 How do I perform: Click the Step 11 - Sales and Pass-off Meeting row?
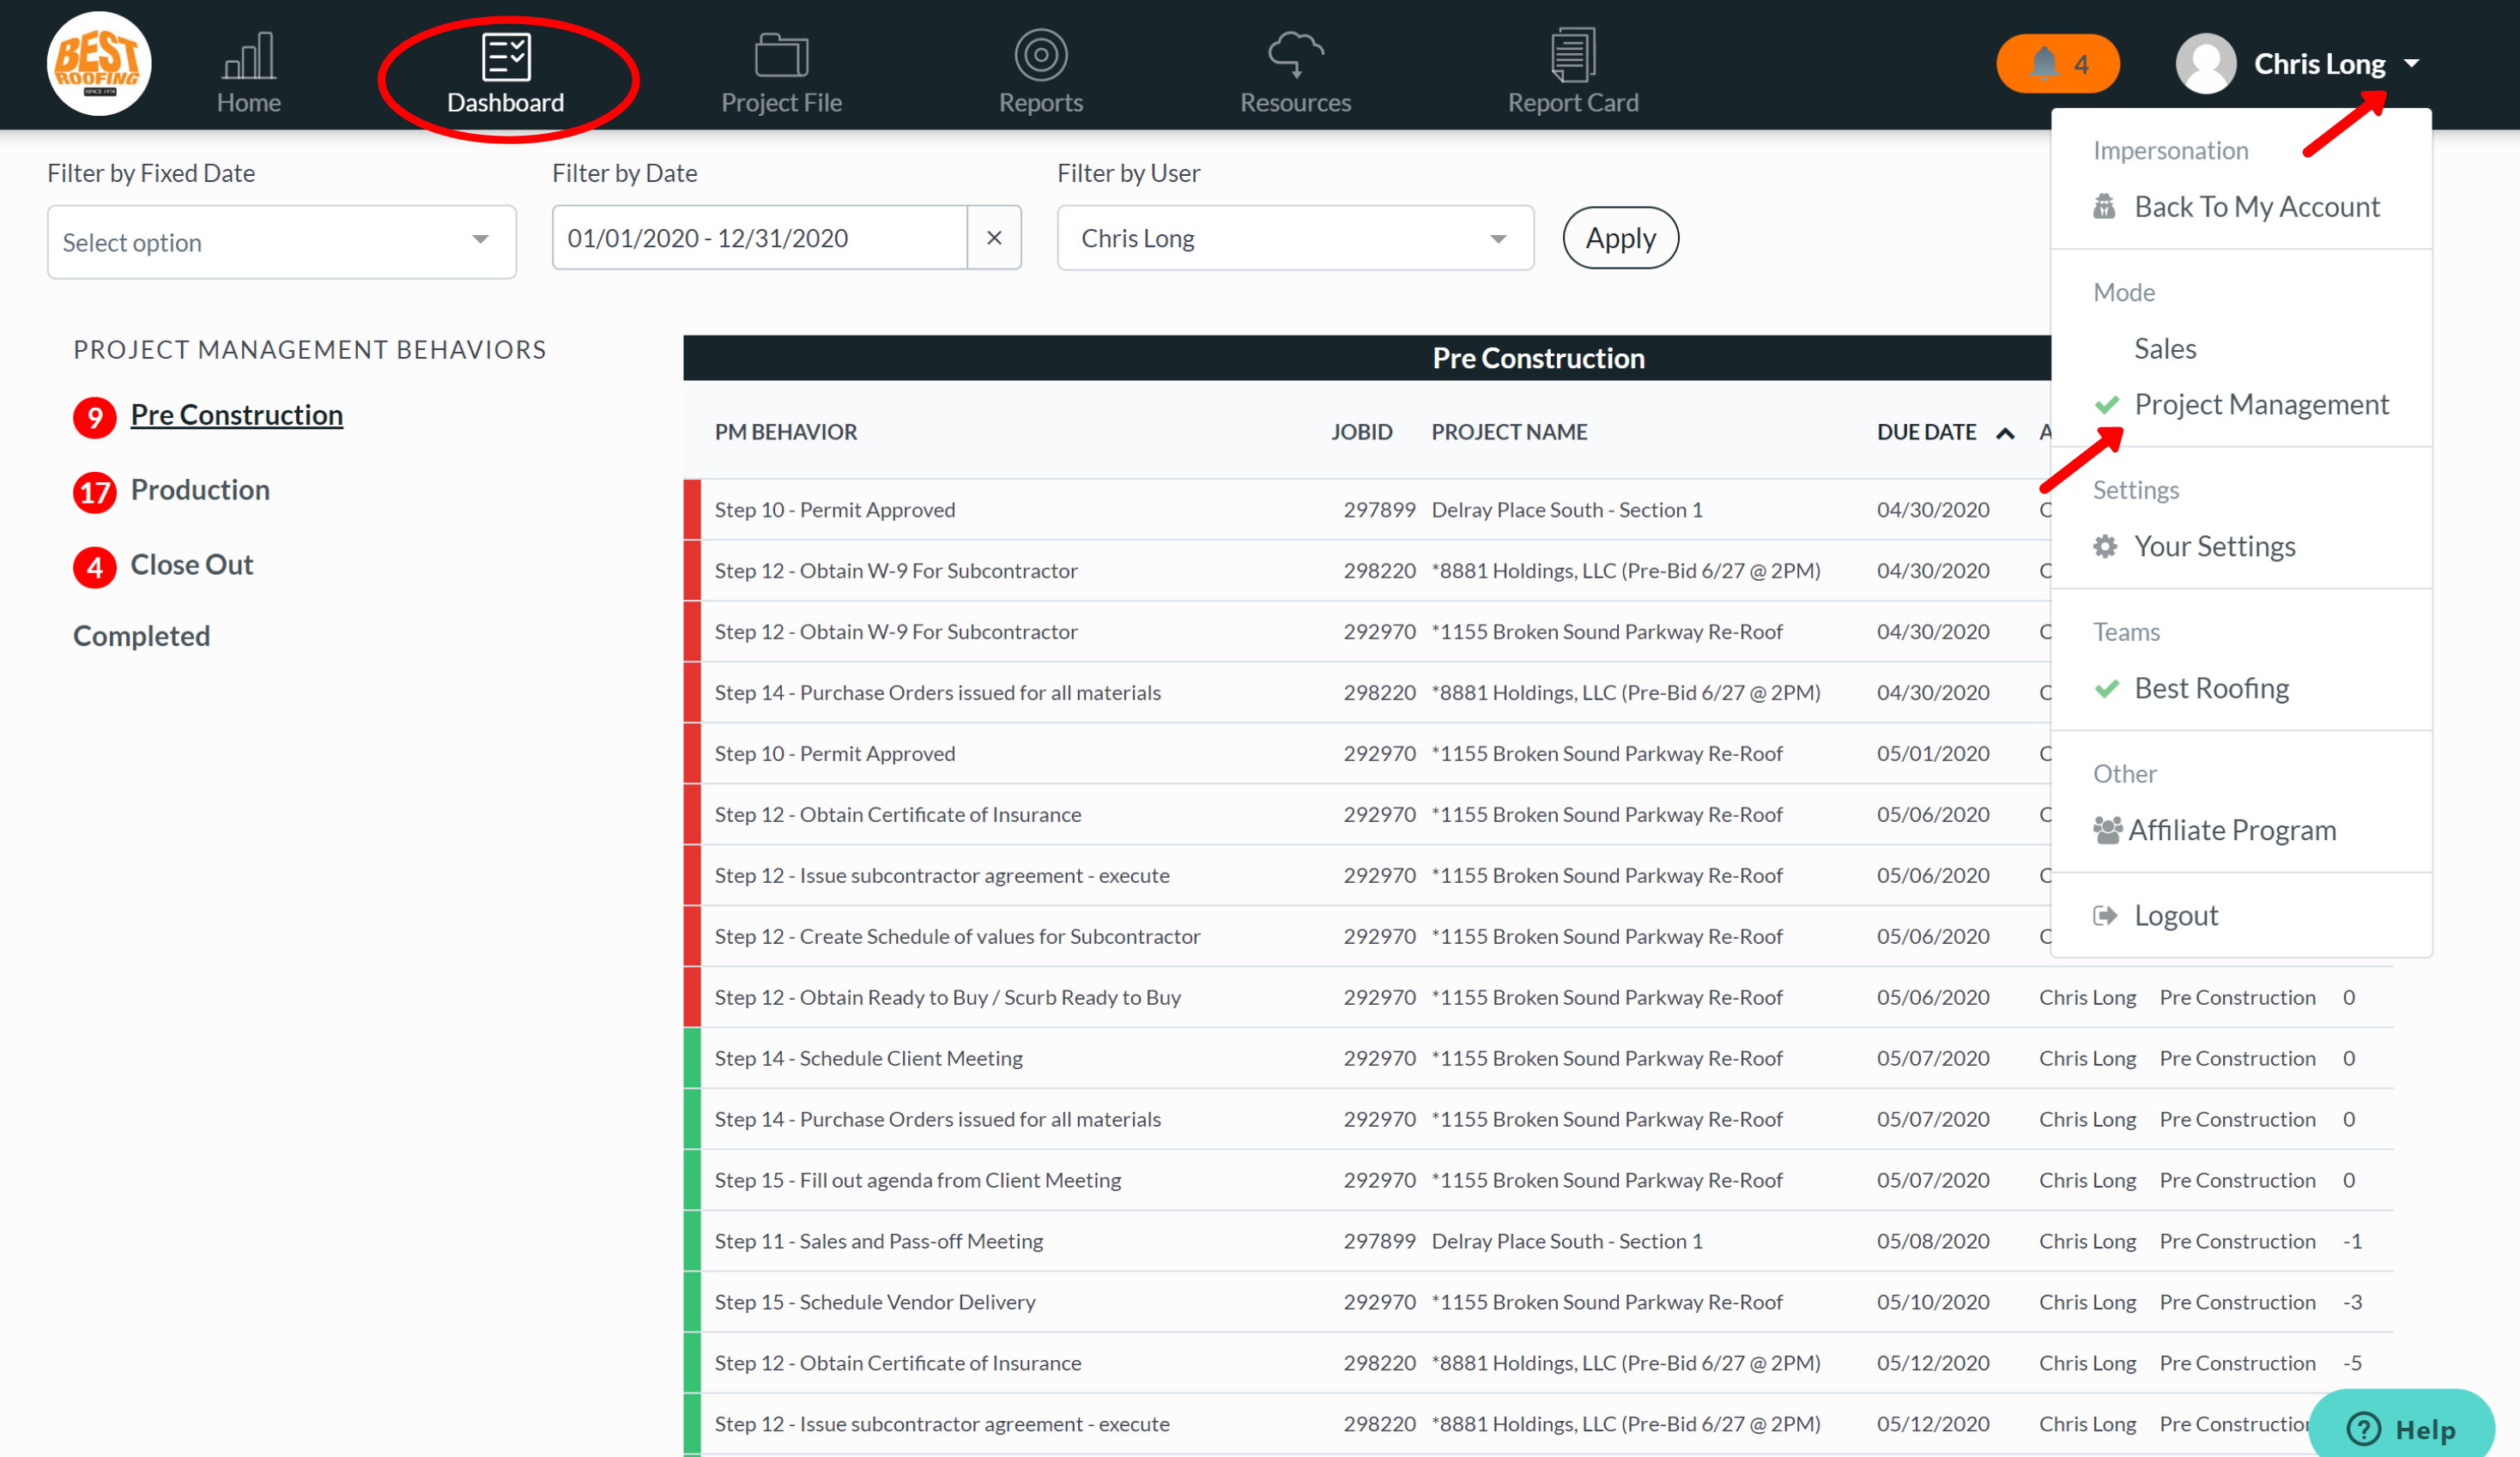point(1538,1241)
